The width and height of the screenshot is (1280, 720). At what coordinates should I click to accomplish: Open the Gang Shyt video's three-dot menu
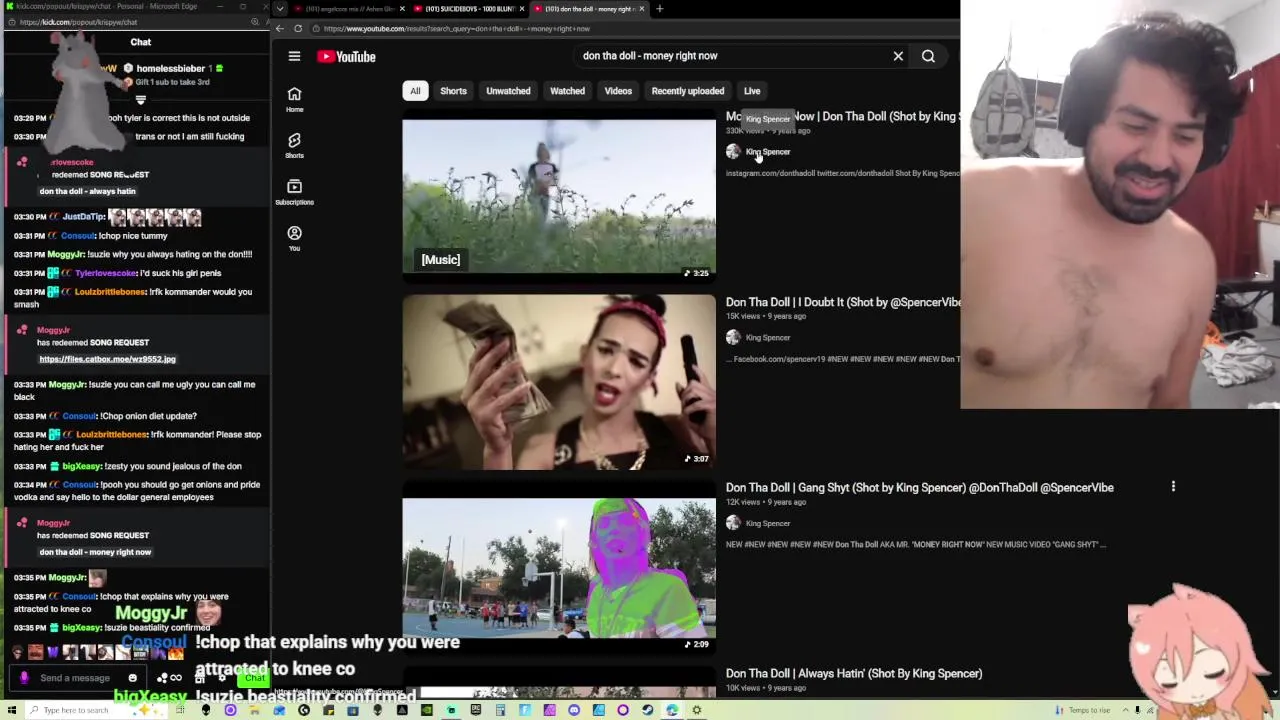1173,487
